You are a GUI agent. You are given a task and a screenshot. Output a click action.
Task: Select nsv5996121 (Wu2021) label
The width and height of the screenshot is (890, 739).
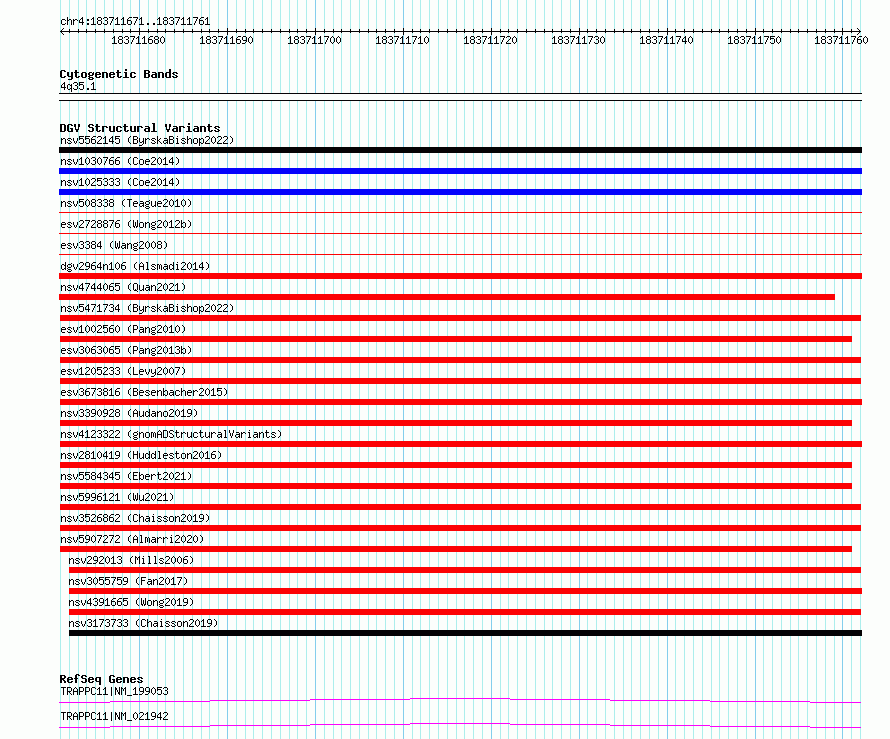[117, 497]
